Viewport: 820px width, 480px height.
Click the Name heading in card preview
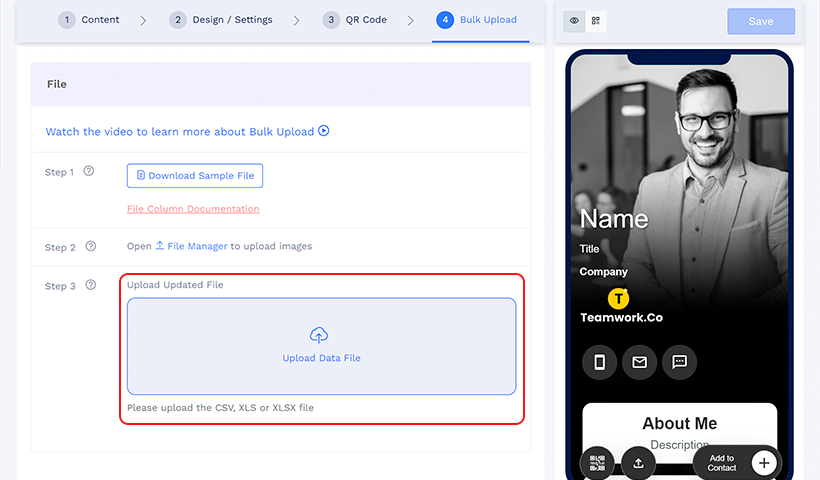point(614,219)
